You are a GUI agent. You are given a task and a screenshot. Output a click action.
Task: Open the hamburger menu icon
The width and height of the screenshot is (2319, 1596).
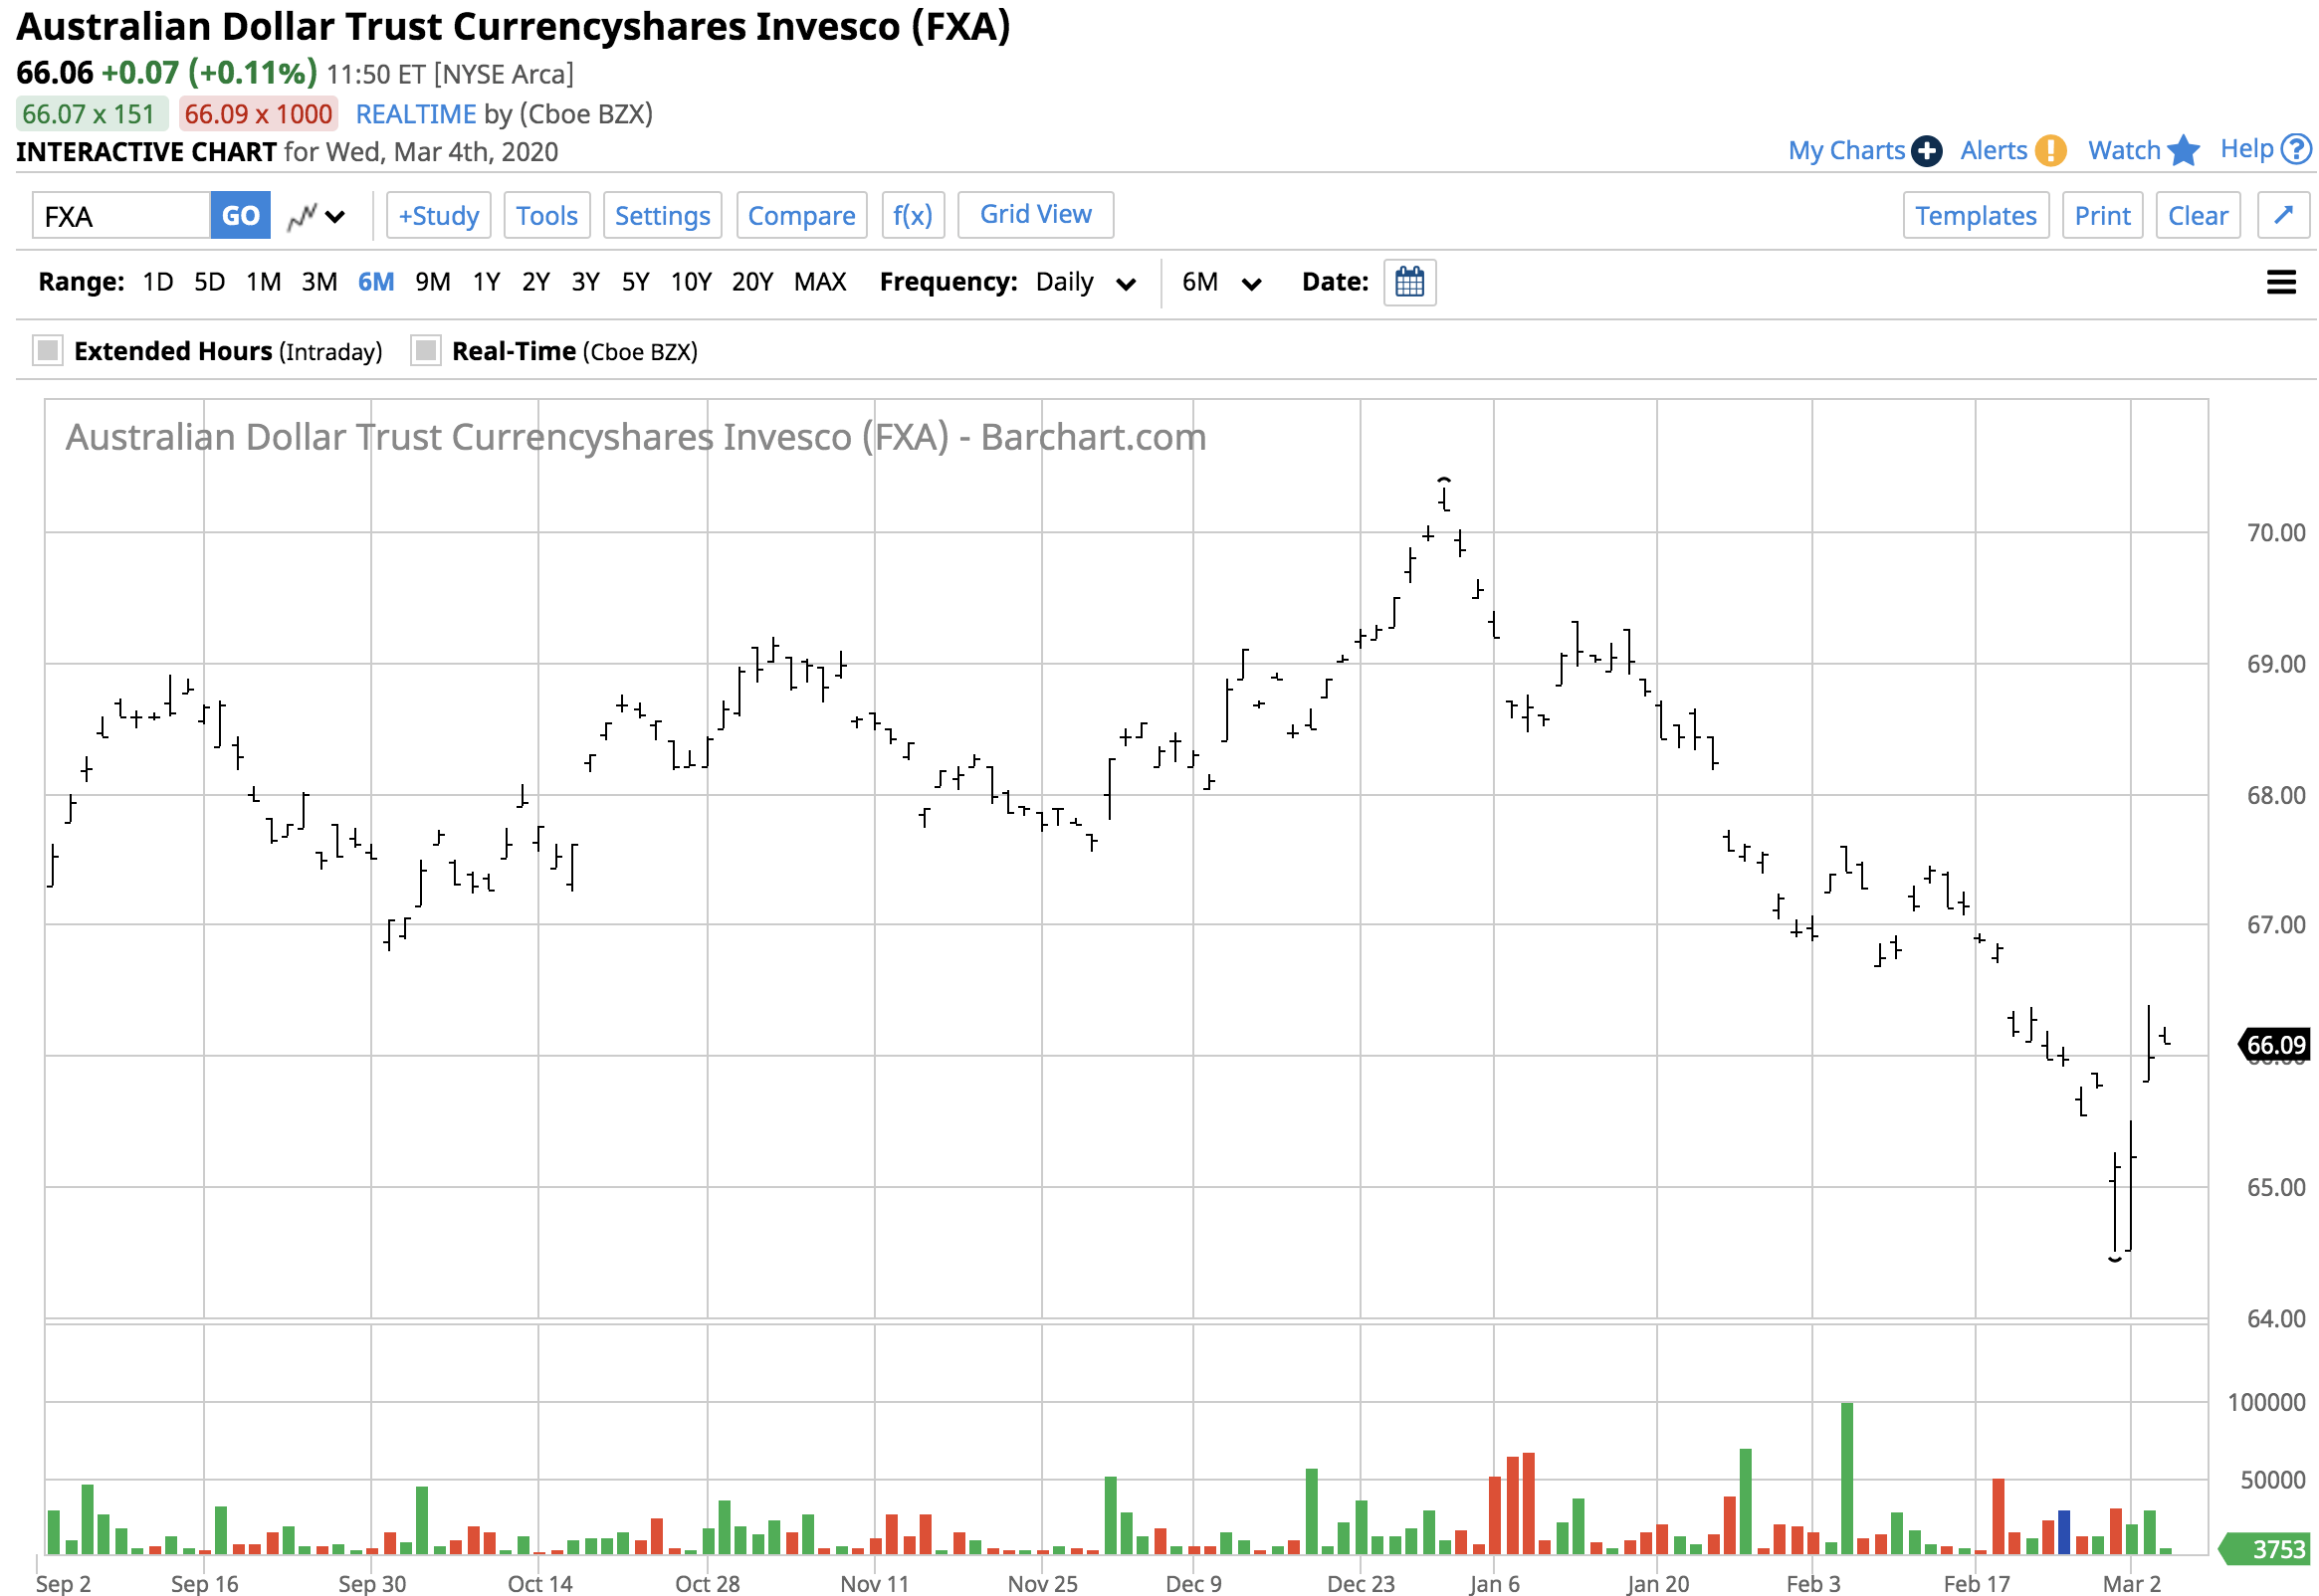point(2280,282)
